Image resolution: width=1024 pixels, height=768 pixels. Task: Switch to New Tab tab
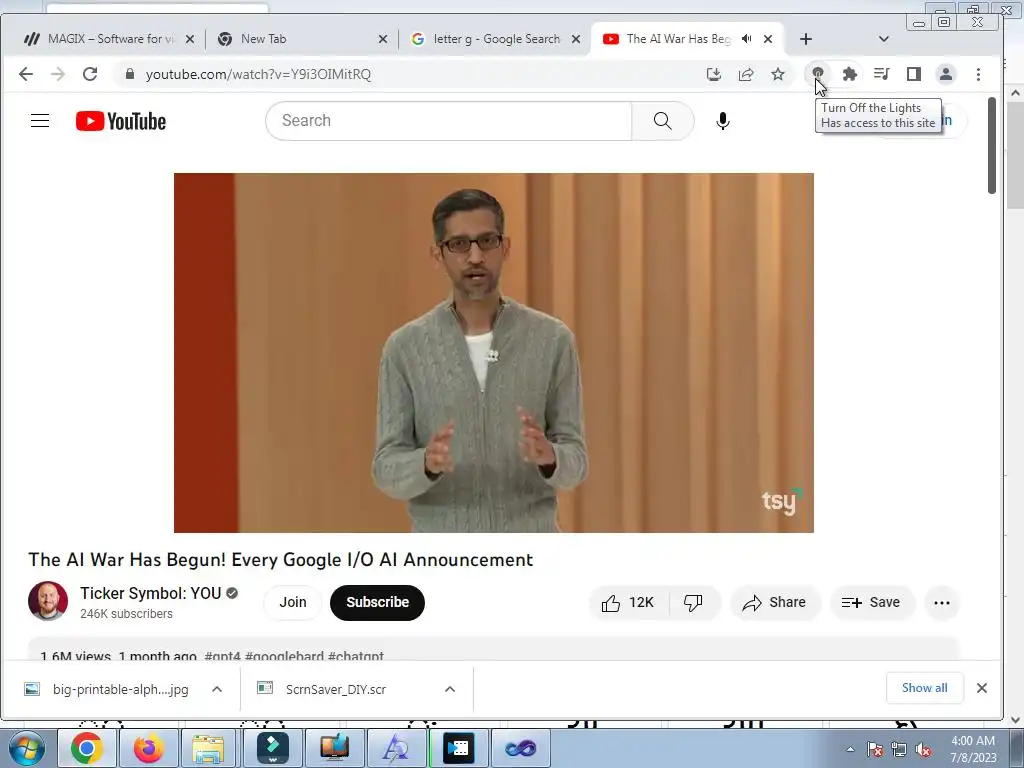click(298, 39)
